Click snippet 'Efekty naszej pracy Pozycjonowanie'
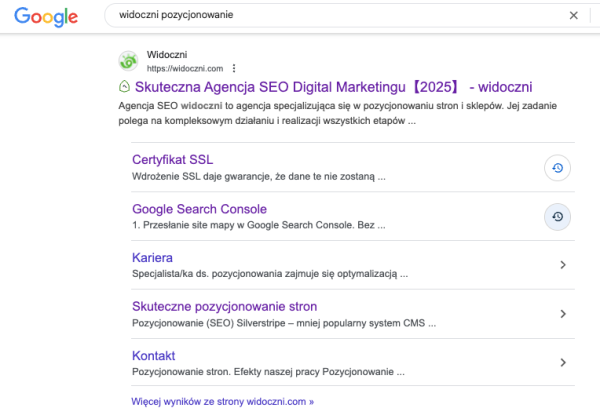This screenshot has width=600, height=419. (268, 372)
